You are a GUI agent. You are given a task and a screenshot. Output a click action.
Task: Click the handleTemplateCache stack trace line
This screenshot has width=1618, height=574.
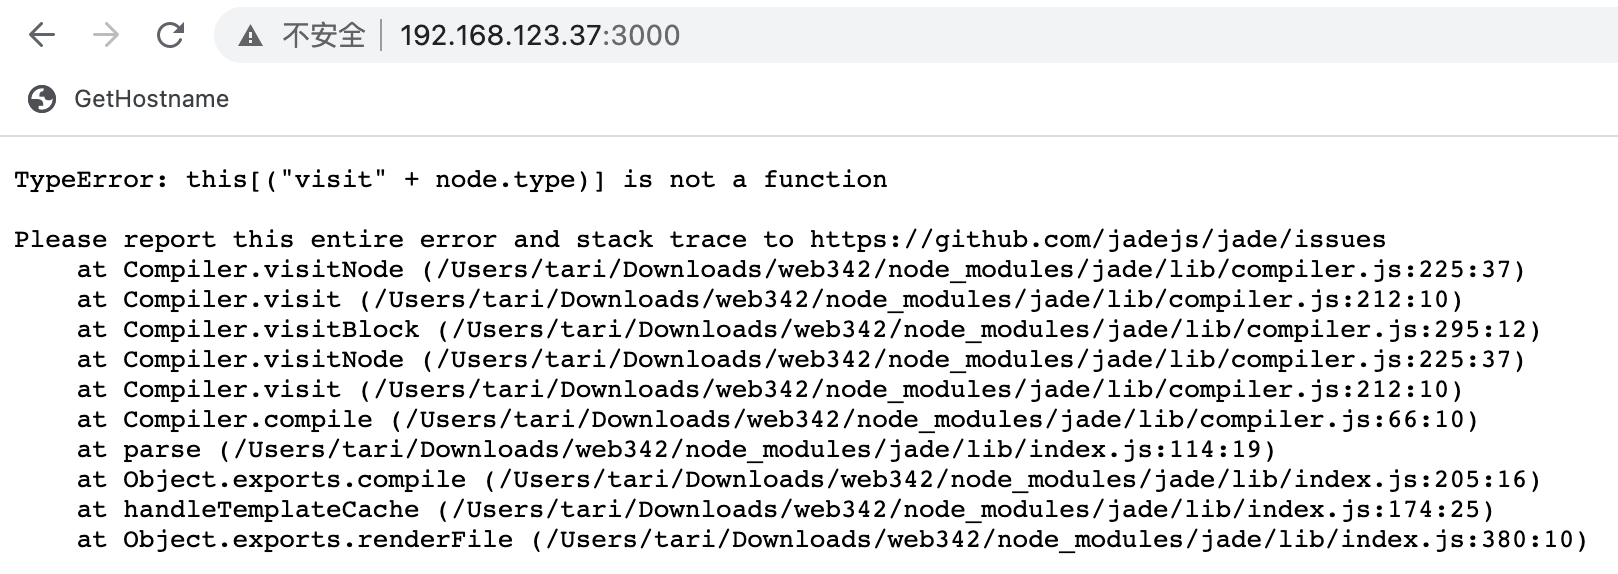(786, 510)
